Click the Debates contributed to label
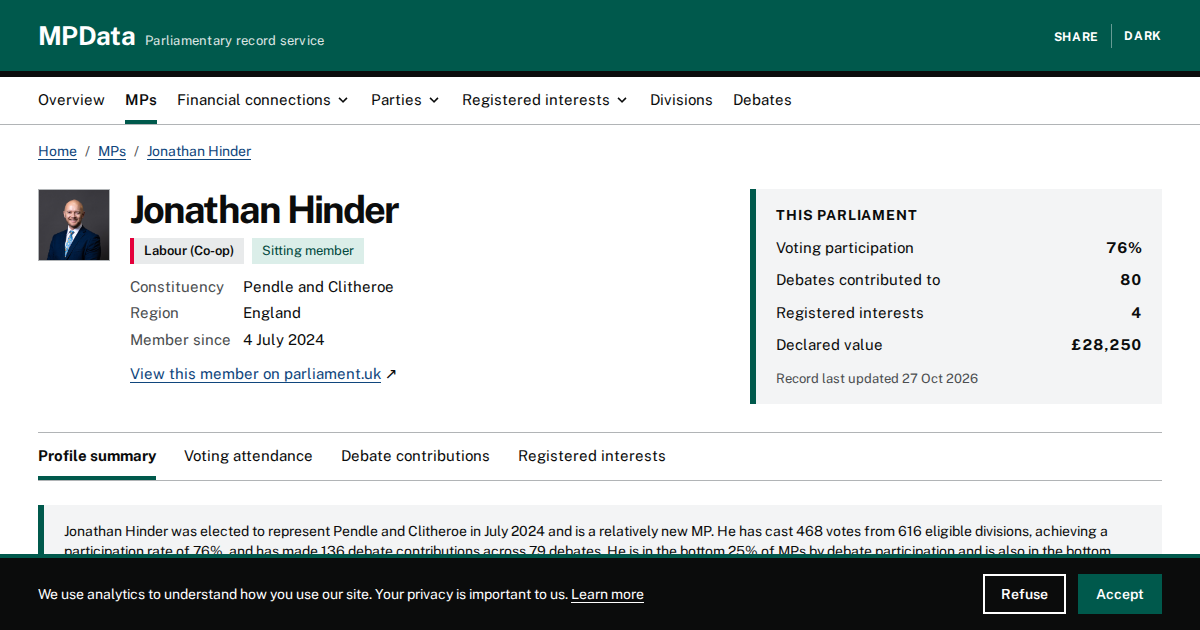1200x630 pixels. click(x=858, y=280)
